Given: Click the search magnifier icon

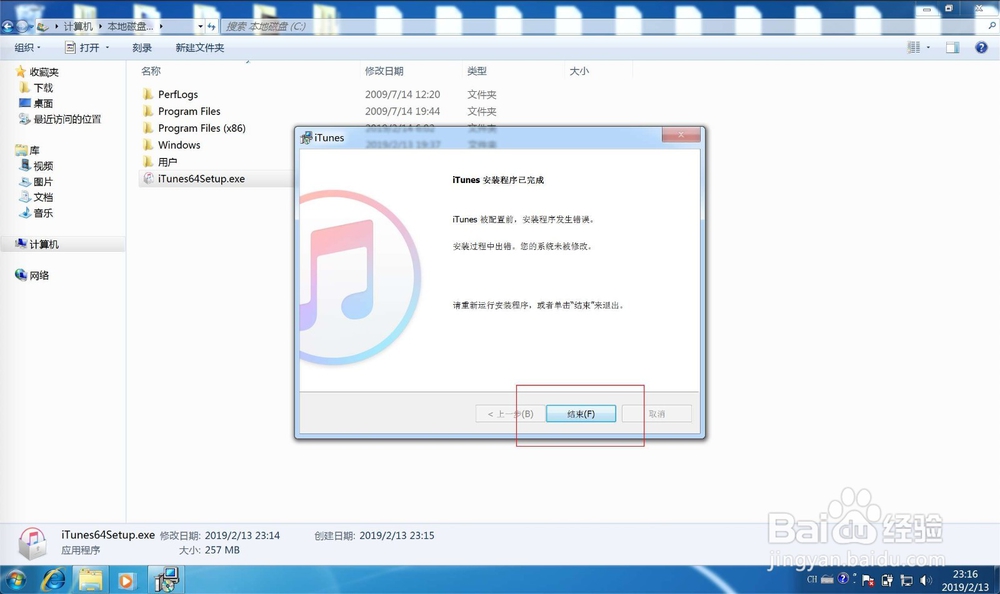Looking at the screenshot, I should click(x=991, y=26).
